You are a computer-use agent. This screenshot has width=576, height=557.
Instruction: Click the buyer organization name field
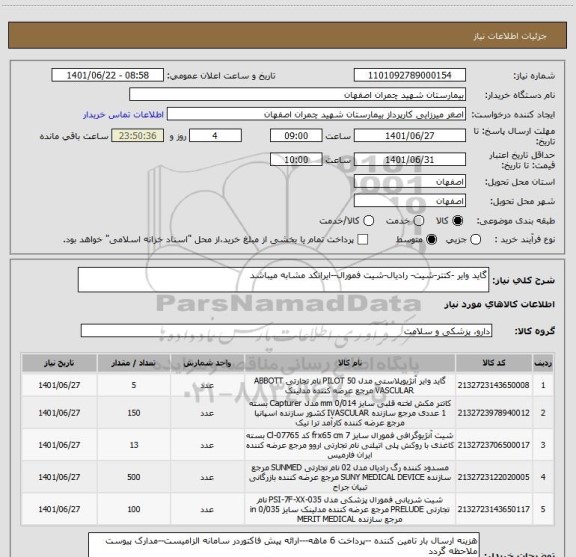[x=297, y=95]
